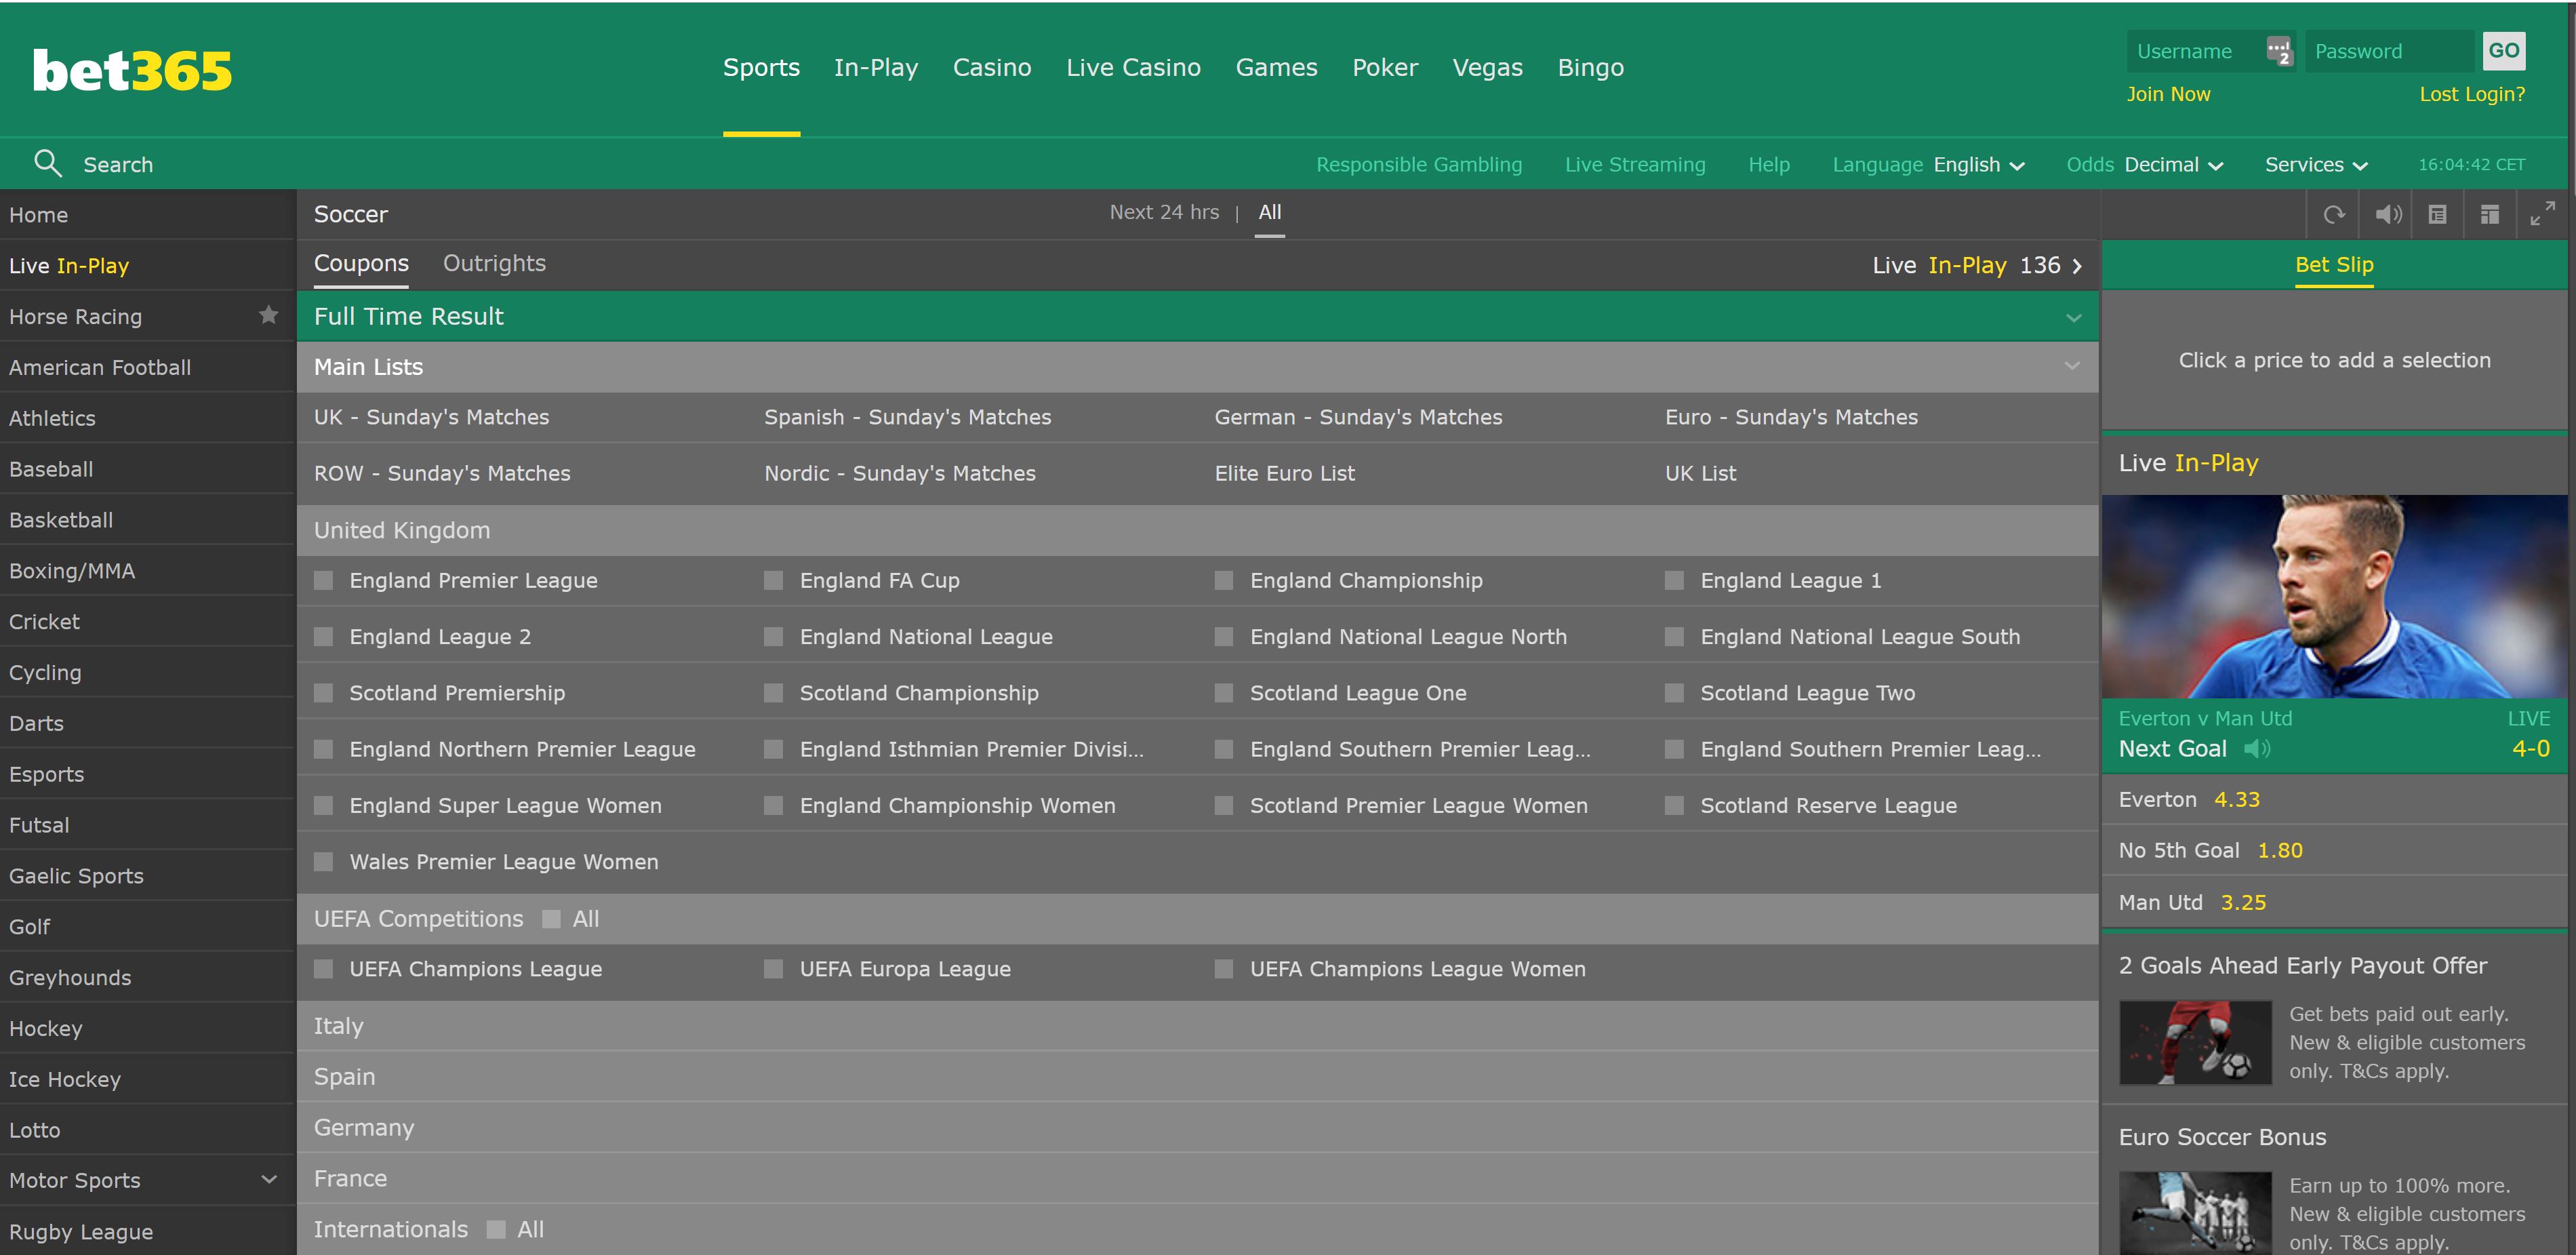This screenshot has height=1255, width=2576.
Task: Select No 5th Goal odds 1.80
Action: click(2334, 850)
